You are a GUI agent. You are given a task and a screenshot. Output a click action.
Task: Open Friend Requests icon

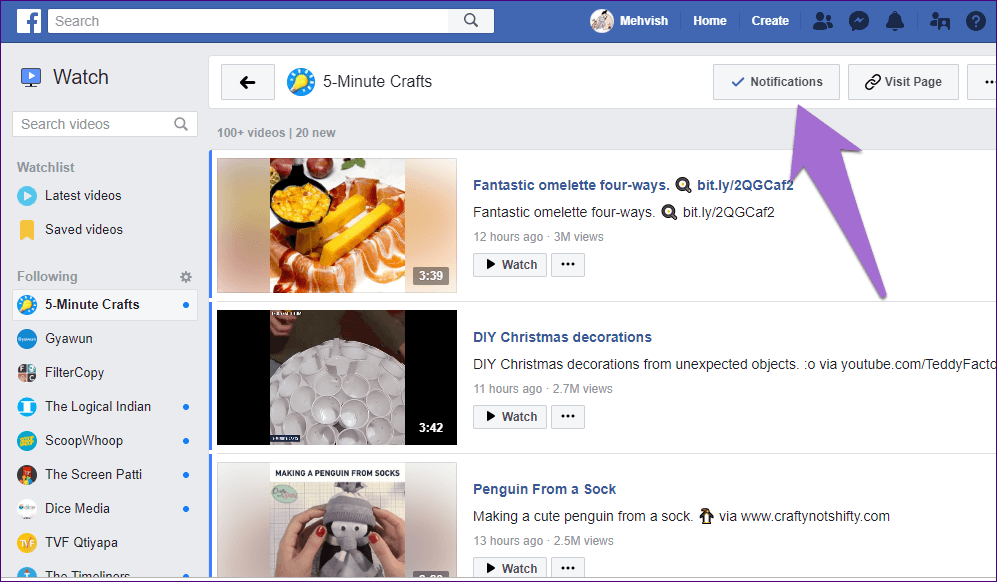point(823,21)
